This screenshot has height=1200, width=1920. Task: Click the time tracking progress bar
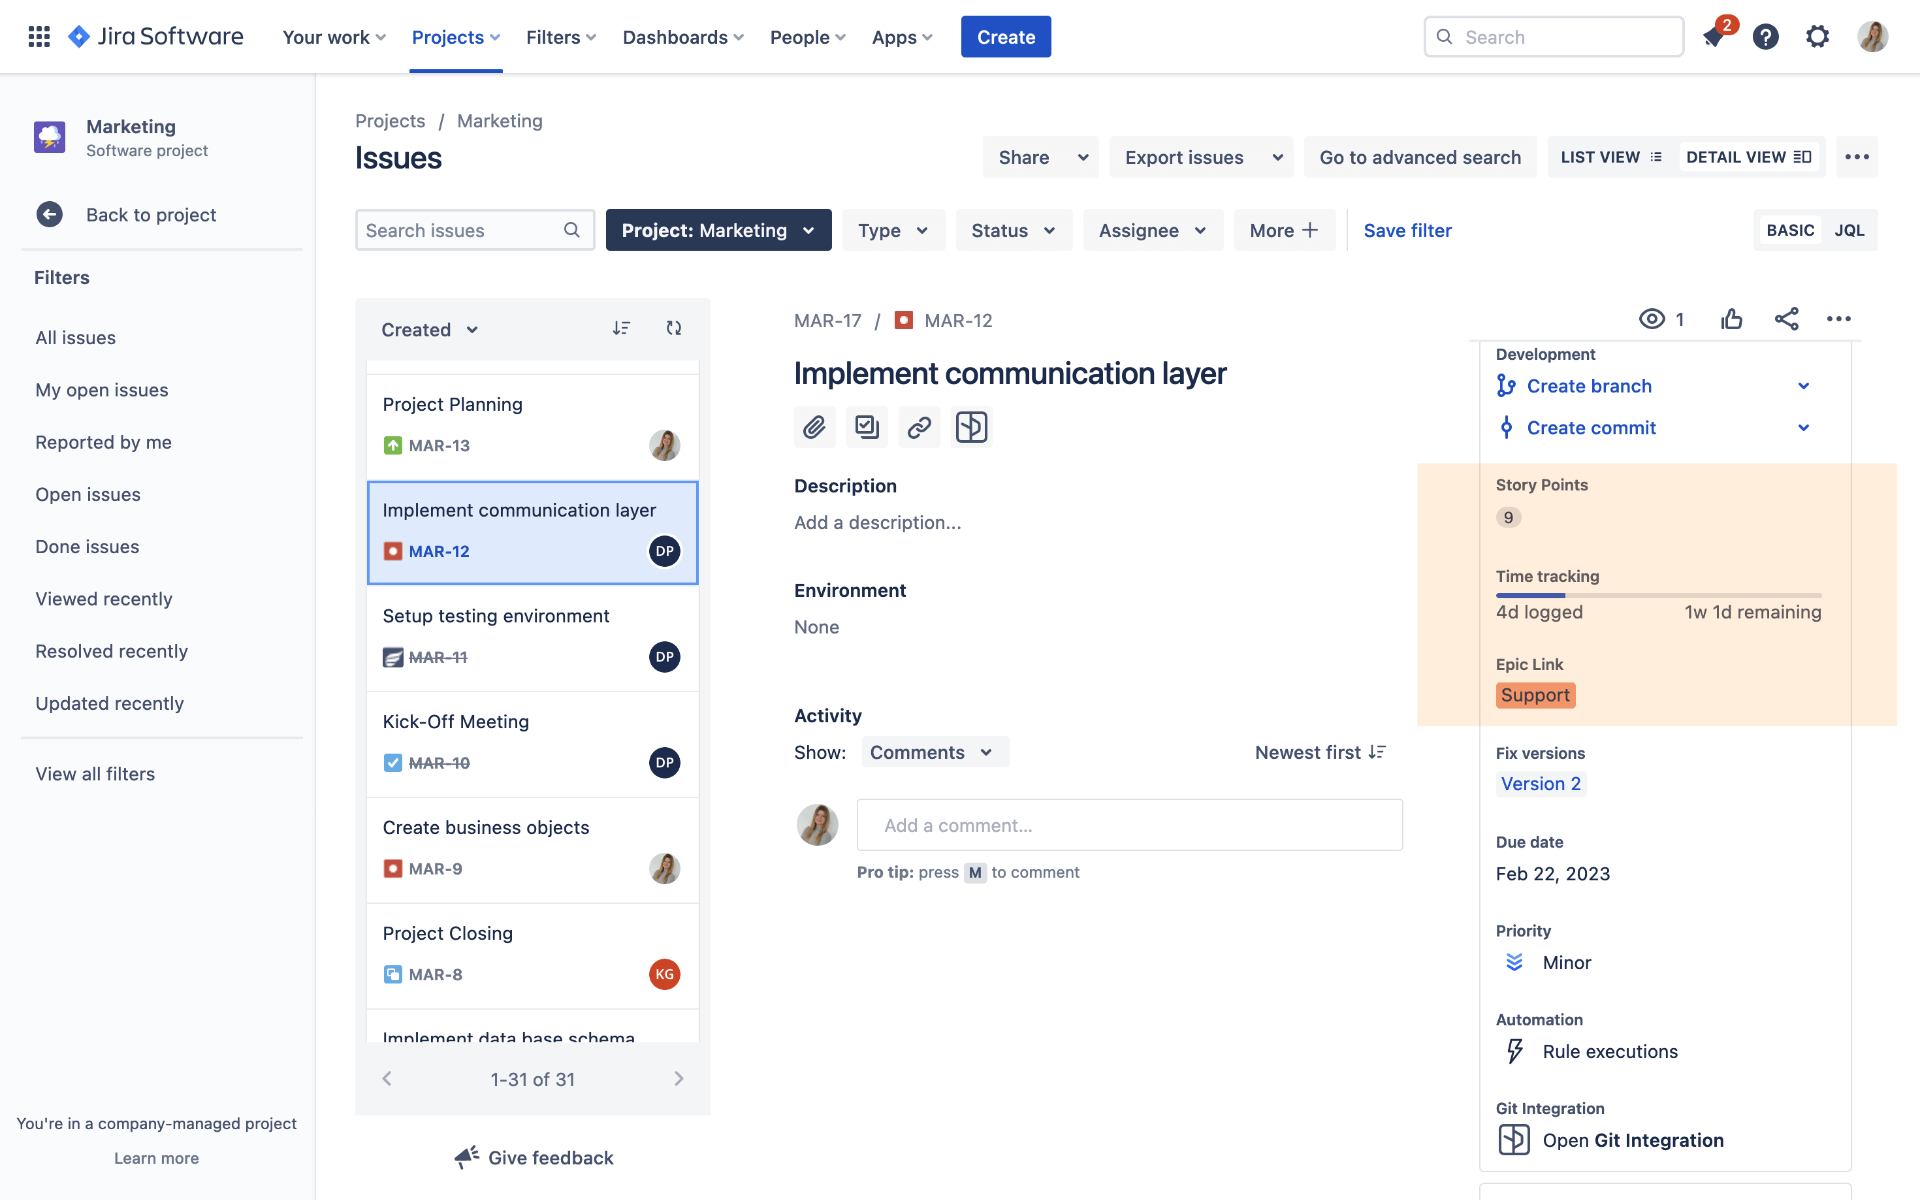tap(1658, 595)
